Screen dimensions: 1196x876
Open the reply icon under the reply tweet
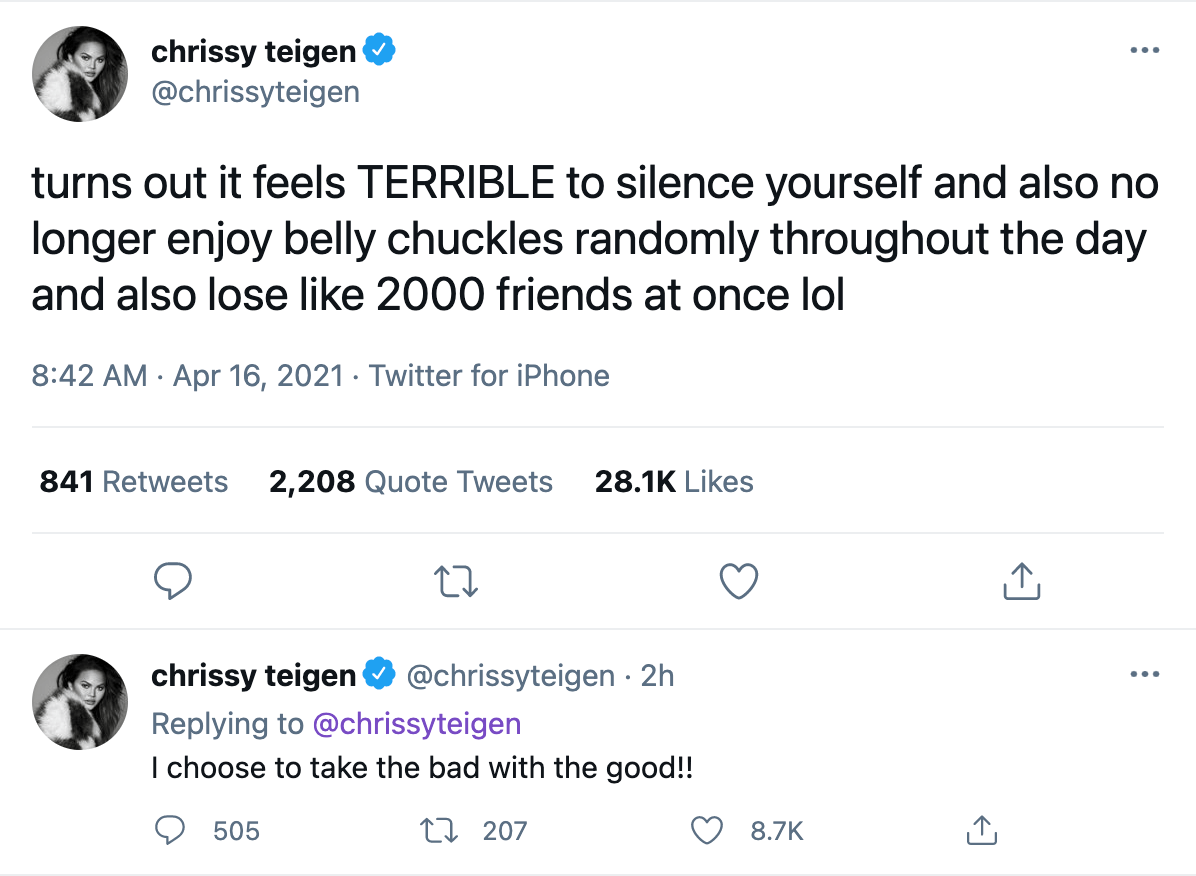point(170,830)
